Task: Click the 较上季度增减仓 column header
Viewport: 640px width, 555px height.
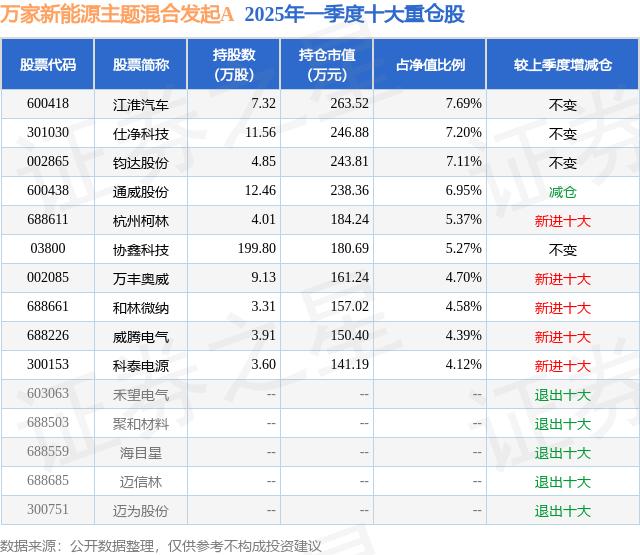Action: pos(562,64)
